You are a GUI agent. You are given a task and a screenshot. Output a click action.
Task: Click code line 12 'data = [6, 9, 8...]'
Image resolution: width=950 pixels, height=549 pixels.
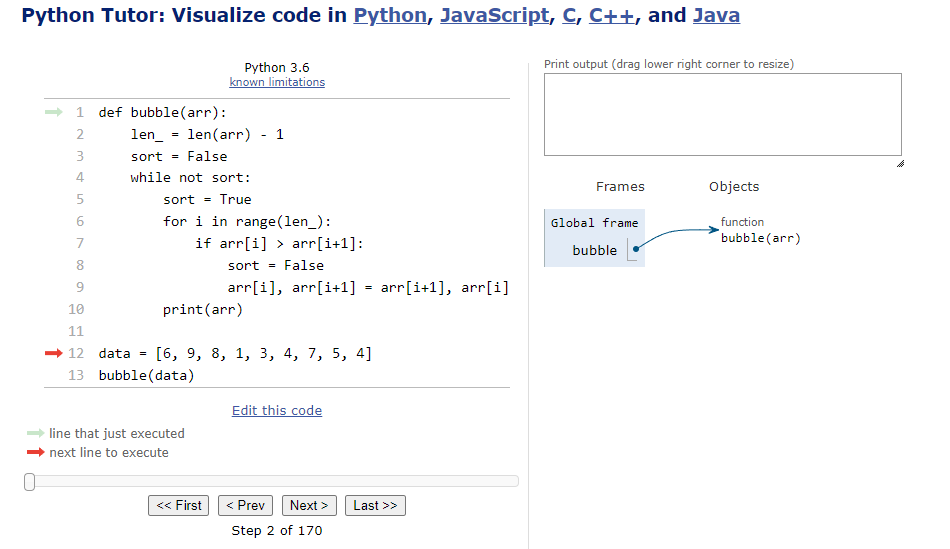[x=236, y=353]
